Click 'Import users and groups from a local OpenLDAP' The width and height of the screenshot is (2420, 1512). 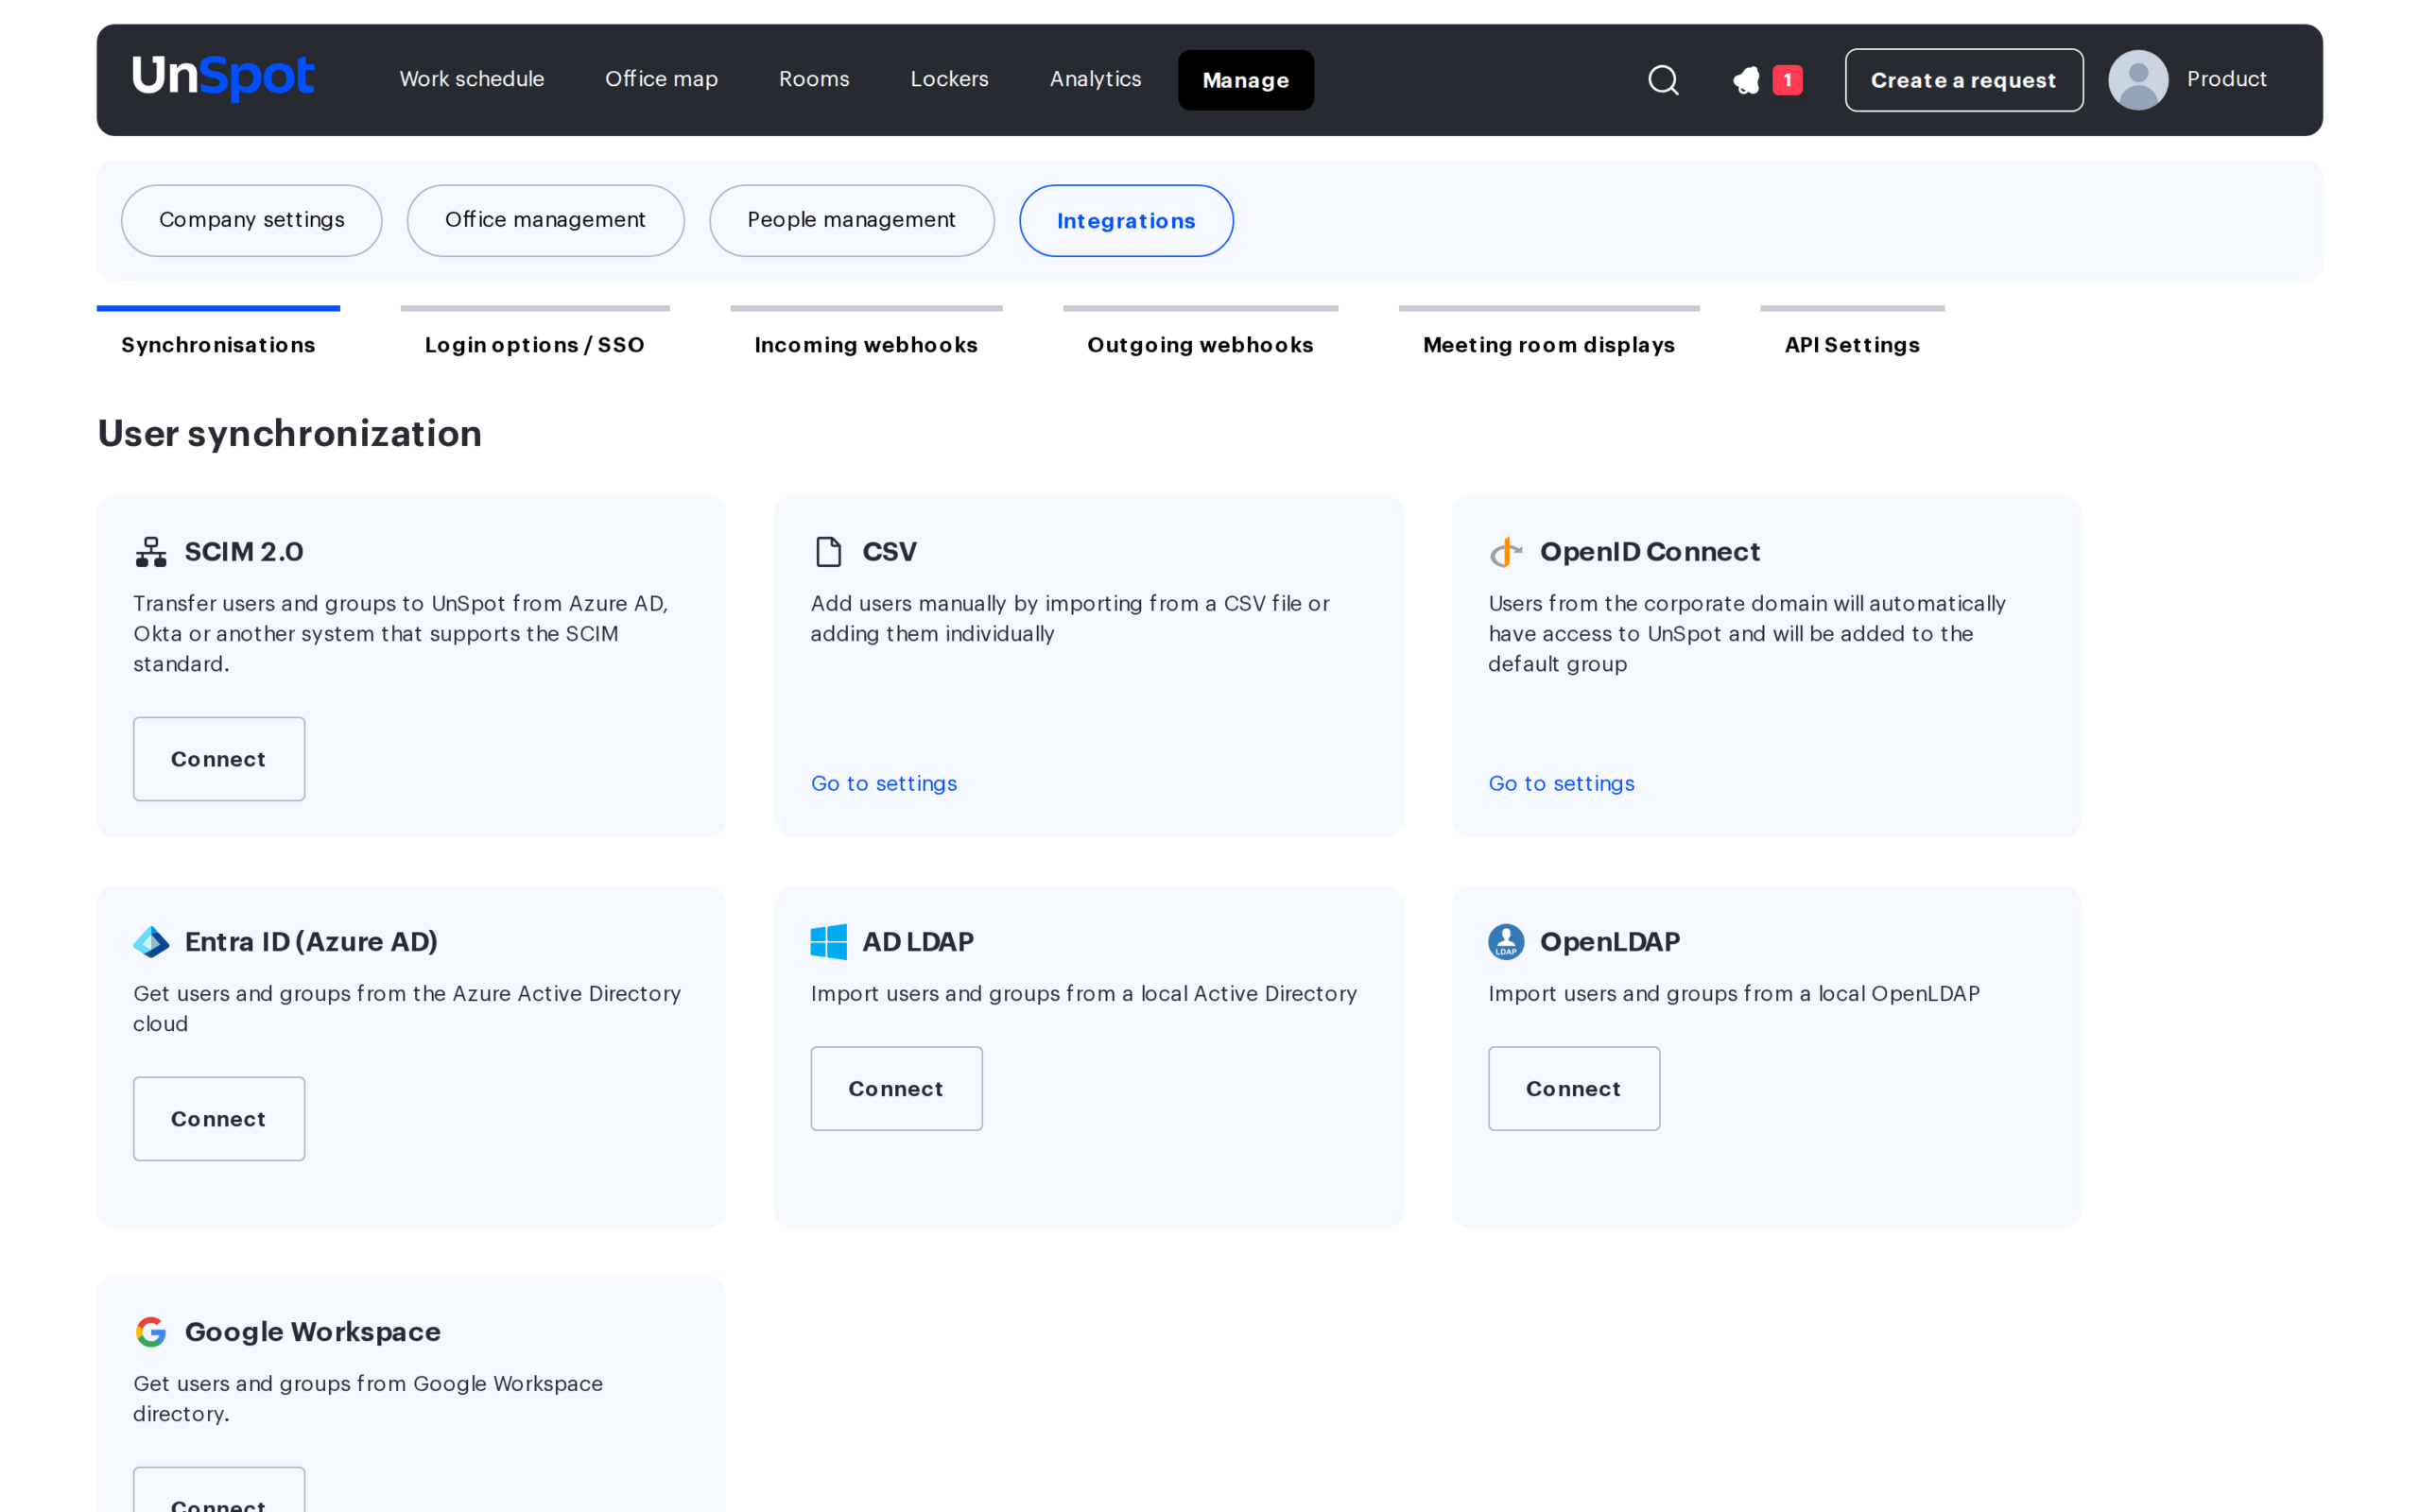(1734, 993)
